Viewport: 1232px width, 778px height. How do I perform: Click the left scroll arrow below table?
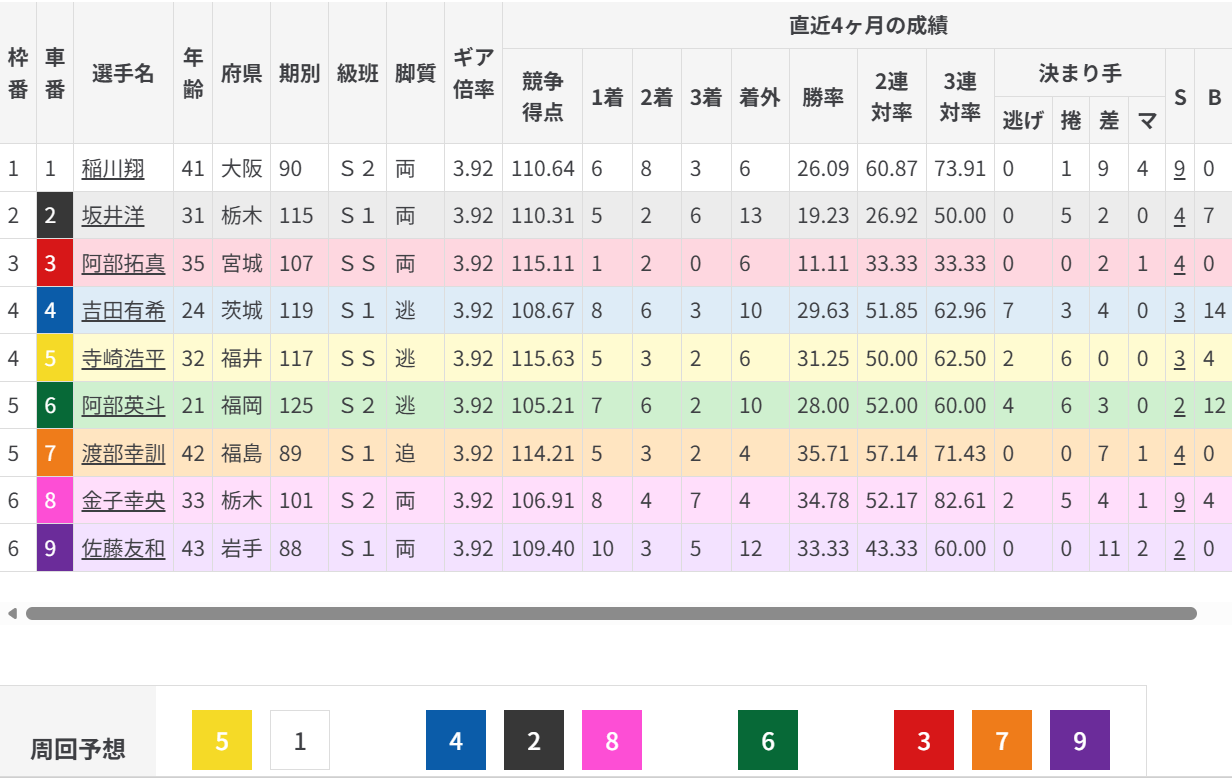coord(12,613)
